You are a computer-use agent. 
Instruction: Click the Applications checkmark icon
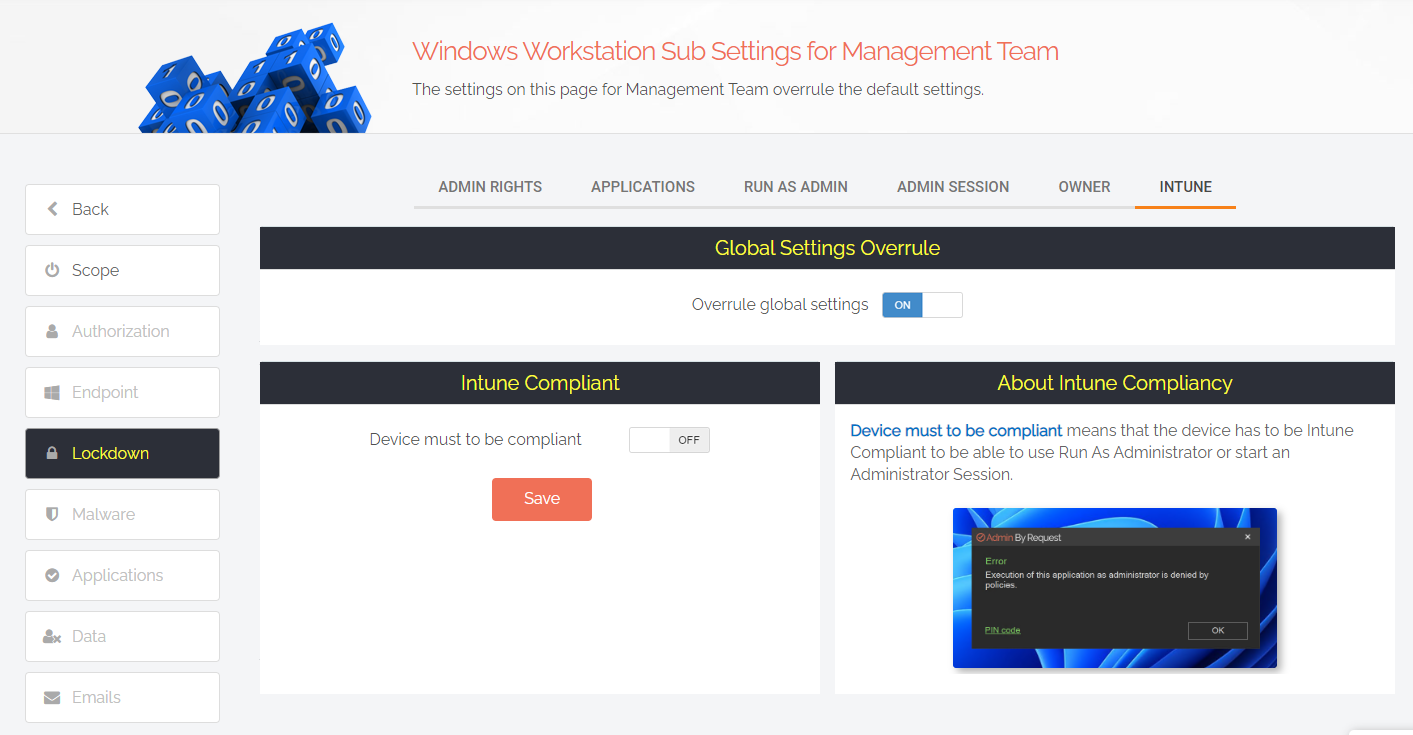coord(52,575)
